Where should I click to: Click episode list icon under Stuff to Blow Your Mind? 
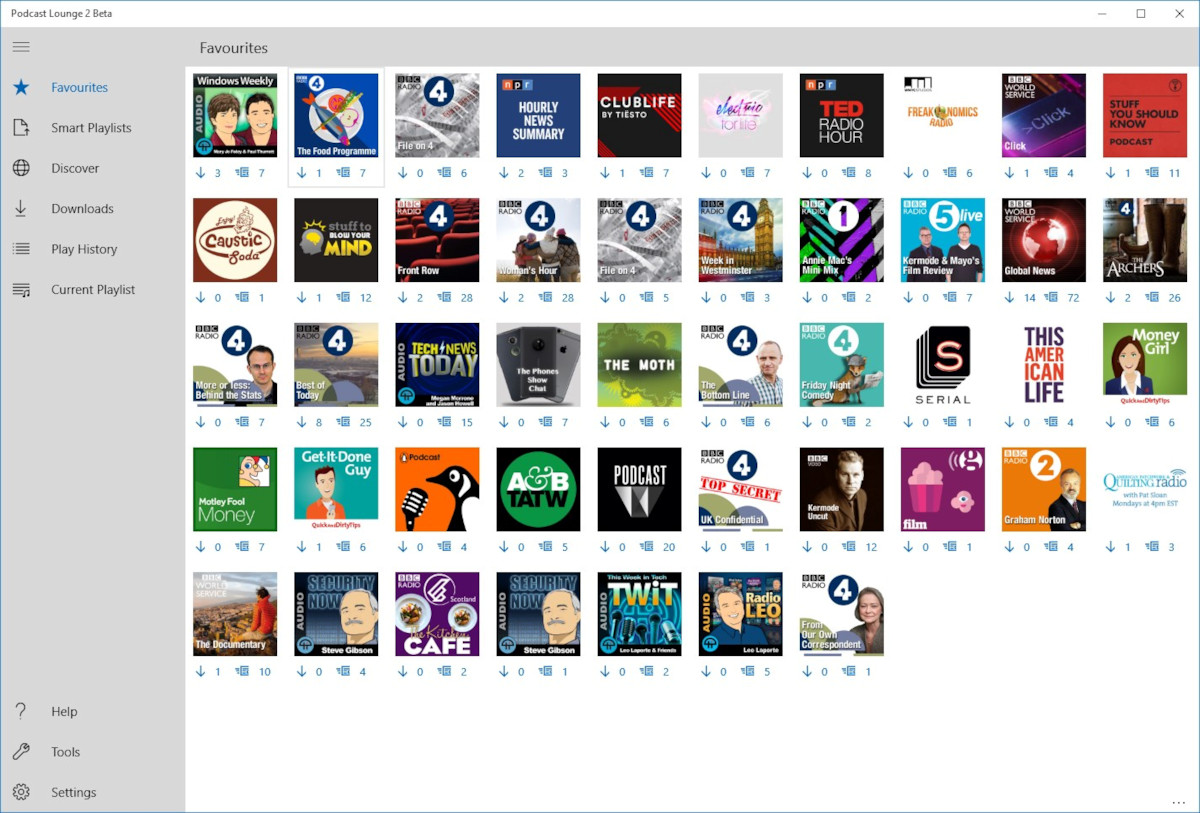[343, 298]
